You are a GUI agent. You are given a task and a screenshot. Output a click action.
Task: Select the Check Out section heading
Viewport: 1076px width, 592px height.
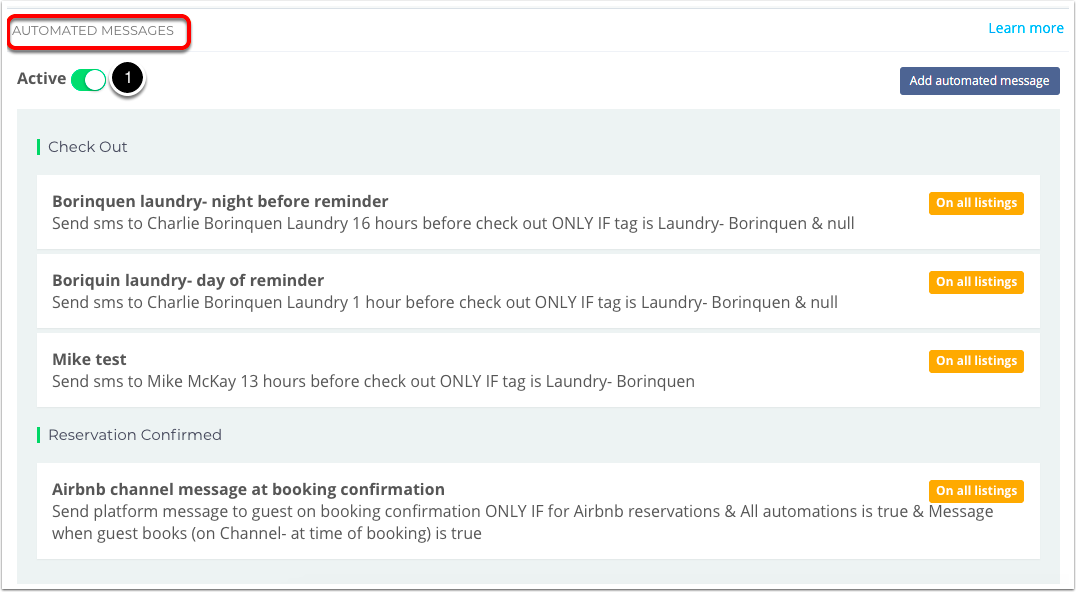[x=87, y=147]
